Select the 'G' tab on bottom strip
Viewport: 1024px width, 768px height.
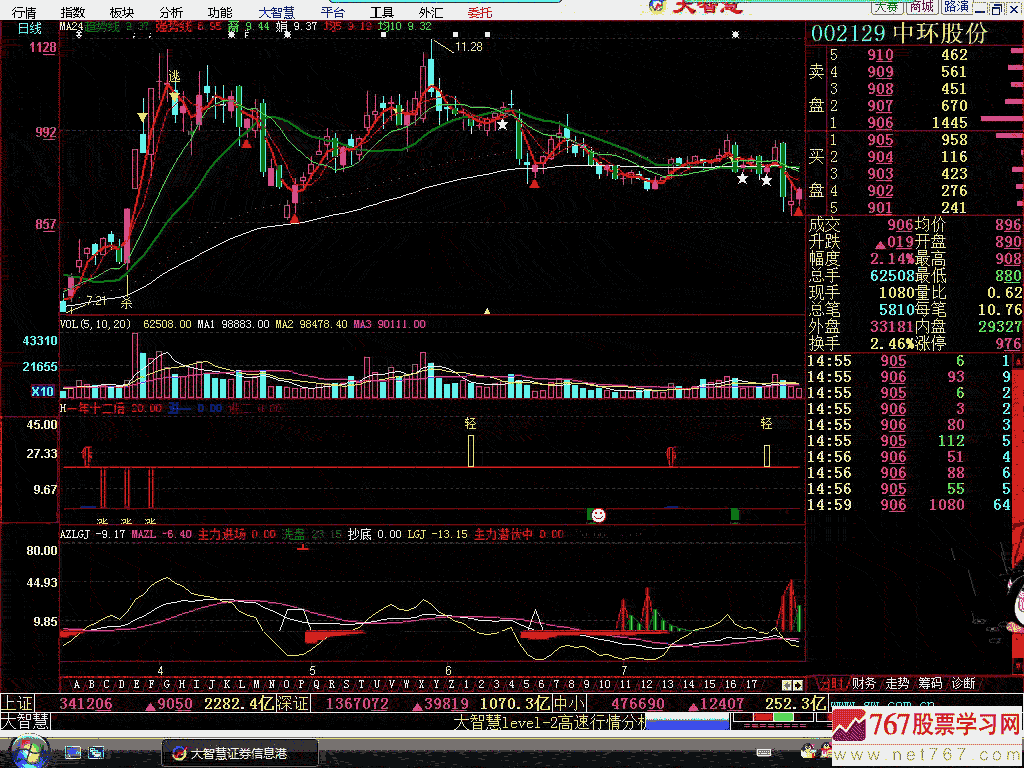[x=167, y=684]
